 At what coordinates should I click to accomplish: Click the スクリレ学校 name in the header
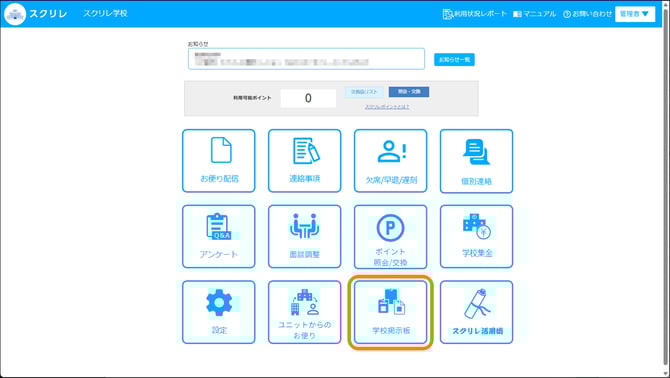105,13
